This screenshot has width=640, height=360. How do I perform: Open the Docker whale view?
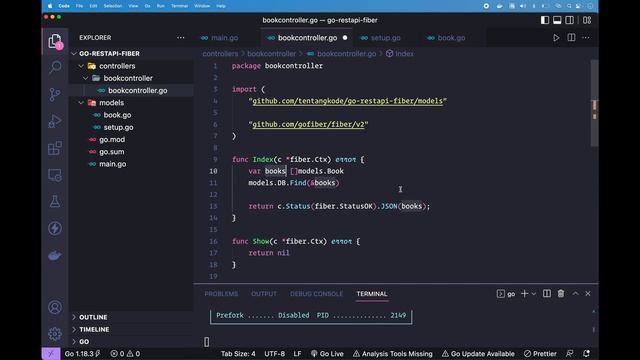(x=55, y=256)
